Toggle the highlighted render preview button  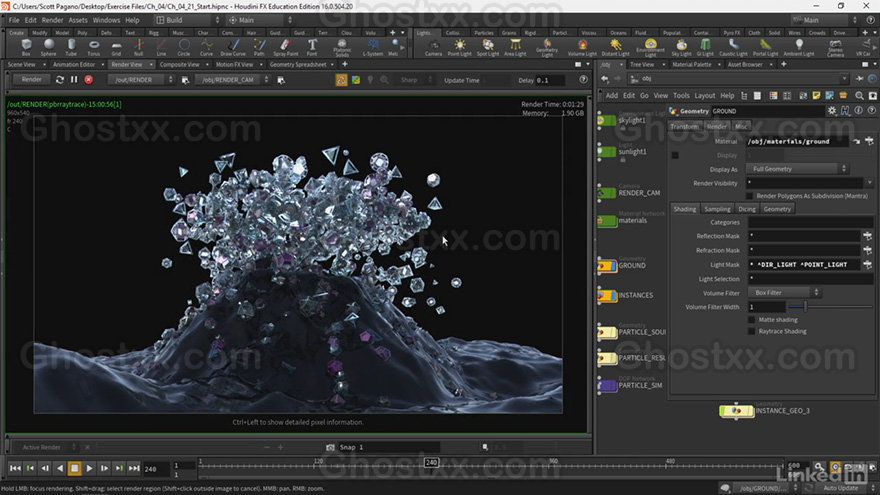(x=341, y=80)
